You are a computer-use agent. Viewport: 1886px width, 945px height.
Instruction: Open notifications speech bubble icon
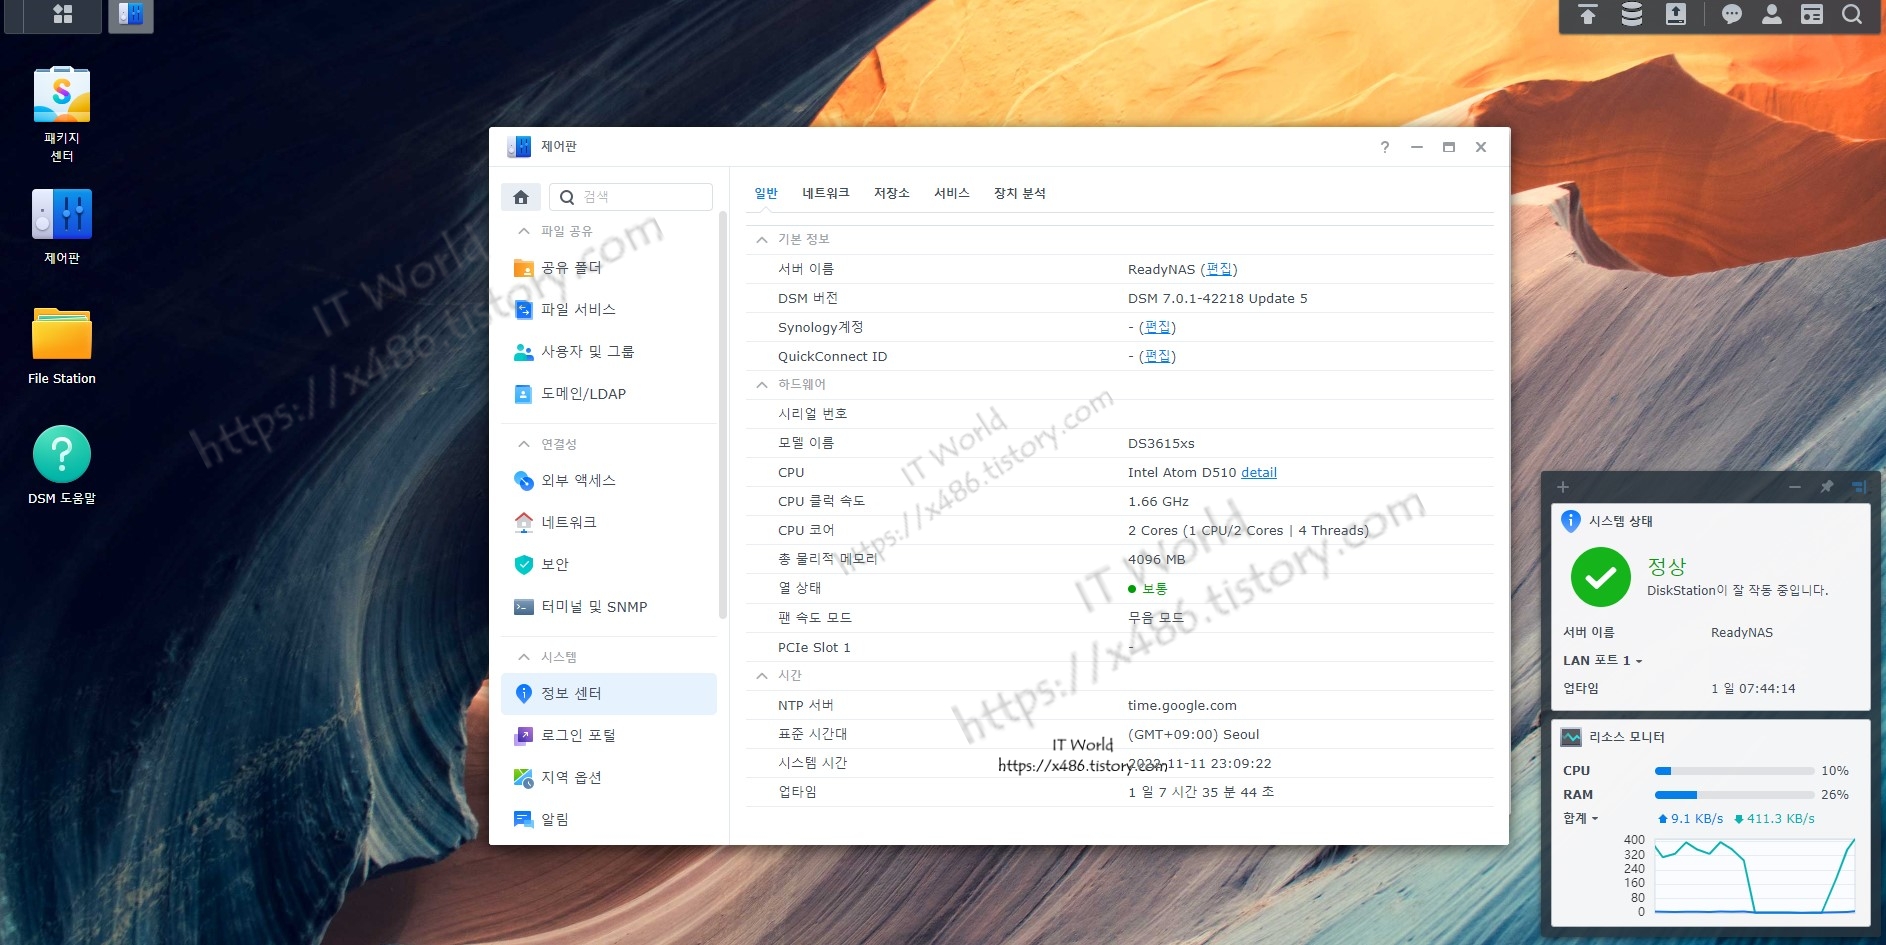pyautogui.click(x=1732, y=14)
